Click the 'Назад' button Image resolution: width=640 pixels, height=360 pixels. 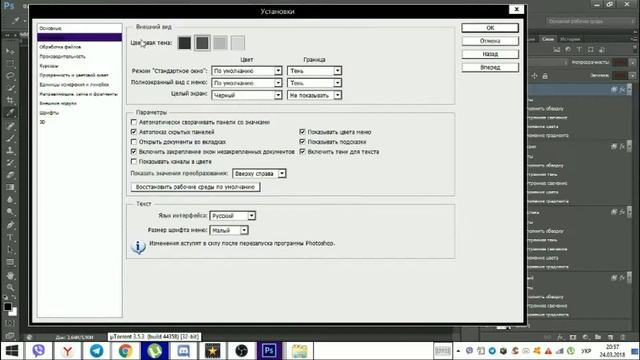click(490, 54)
